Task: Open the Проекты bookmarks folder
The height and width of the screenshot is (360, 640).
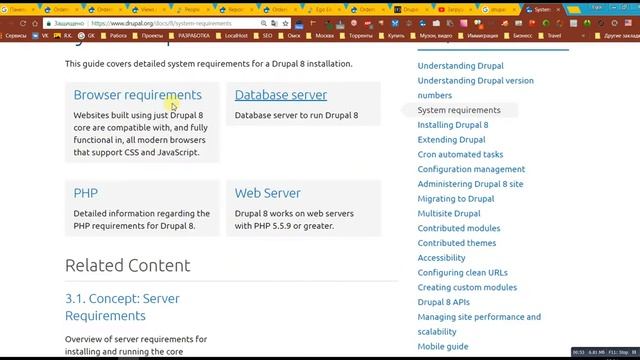Action: (x=148, y=36)
